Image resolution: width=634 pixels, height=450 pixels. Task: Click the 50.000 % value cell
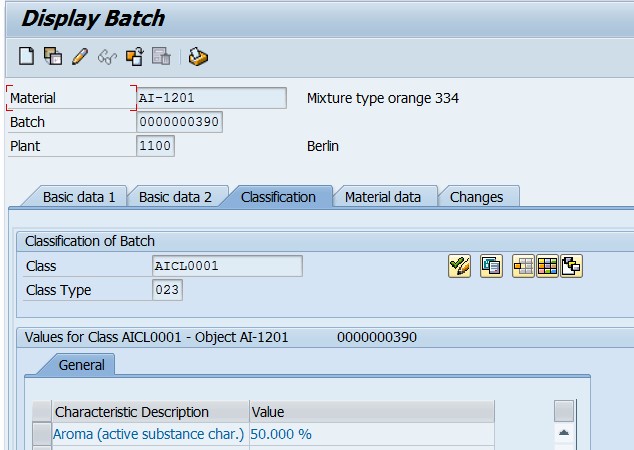click(371, 434)
